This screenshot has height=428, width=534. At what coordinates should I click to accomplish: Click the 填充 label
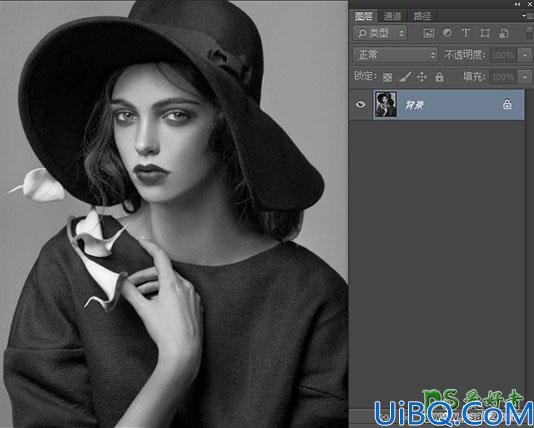(x=474, y=77)
